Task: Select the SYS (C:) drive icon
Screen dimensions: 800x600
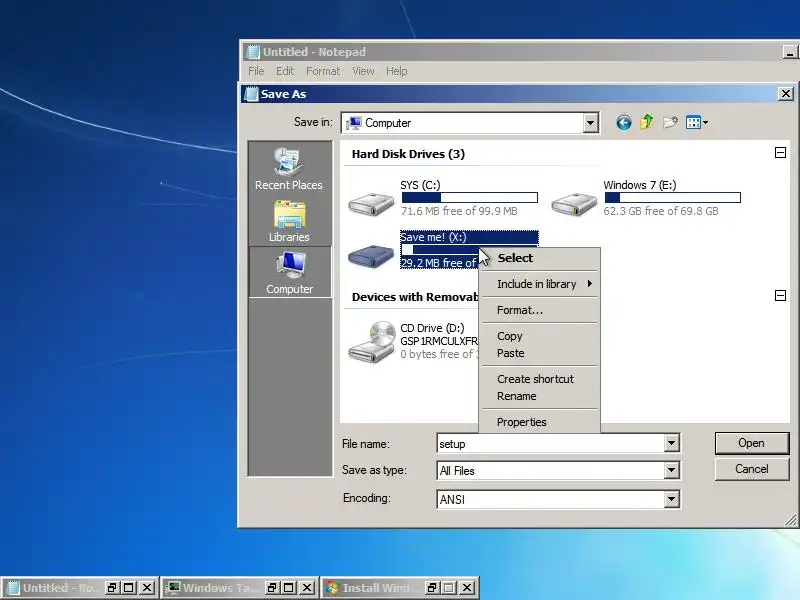Action: tap(371, 203)
